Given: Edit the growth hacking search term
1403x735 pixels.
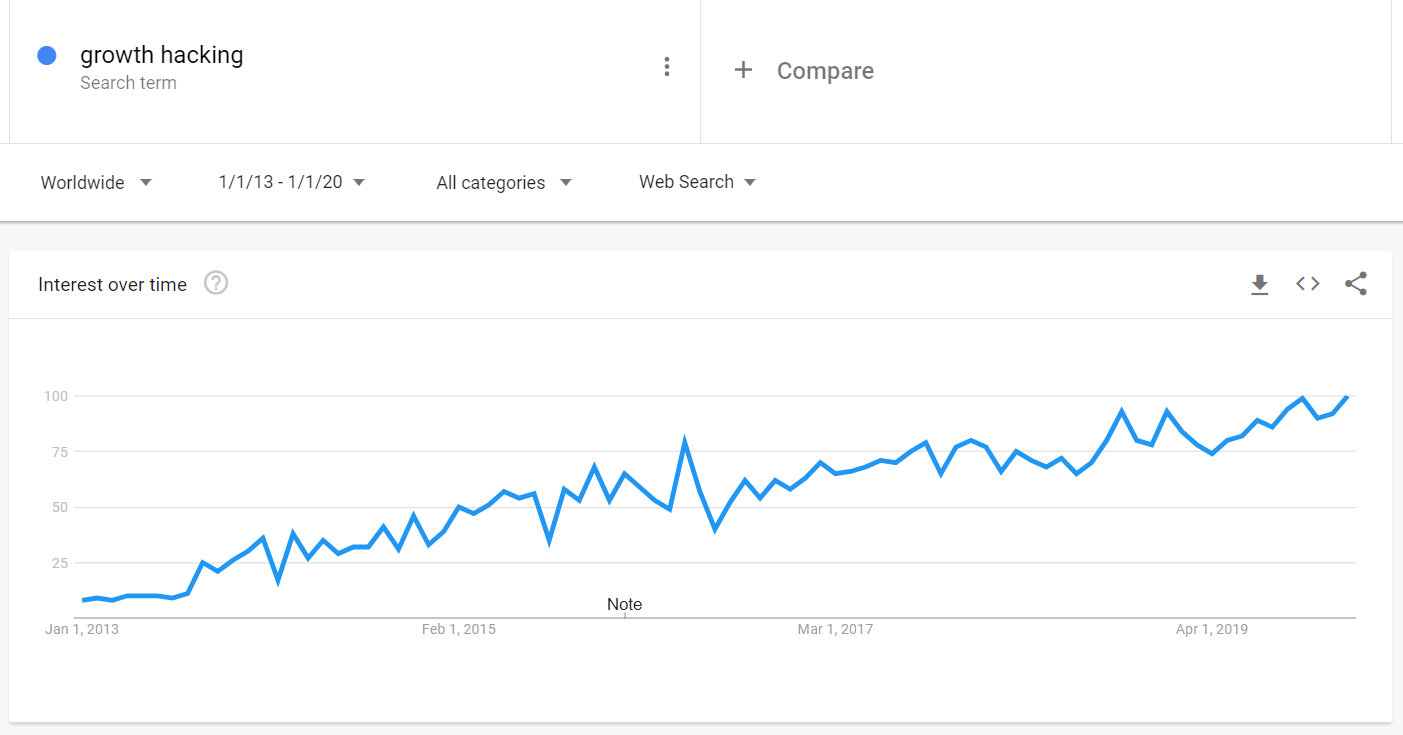Looking at the screenshot, I should 162,55.
